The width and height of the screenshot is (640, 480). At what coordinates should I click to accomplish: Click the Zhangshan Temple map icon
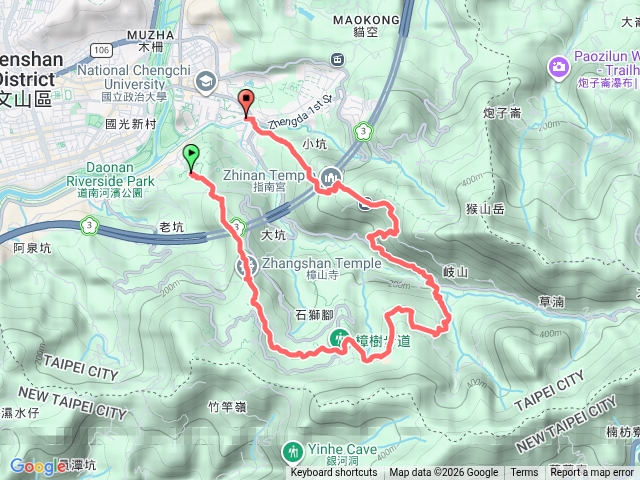pyautogui.click(x=247, y=266)
